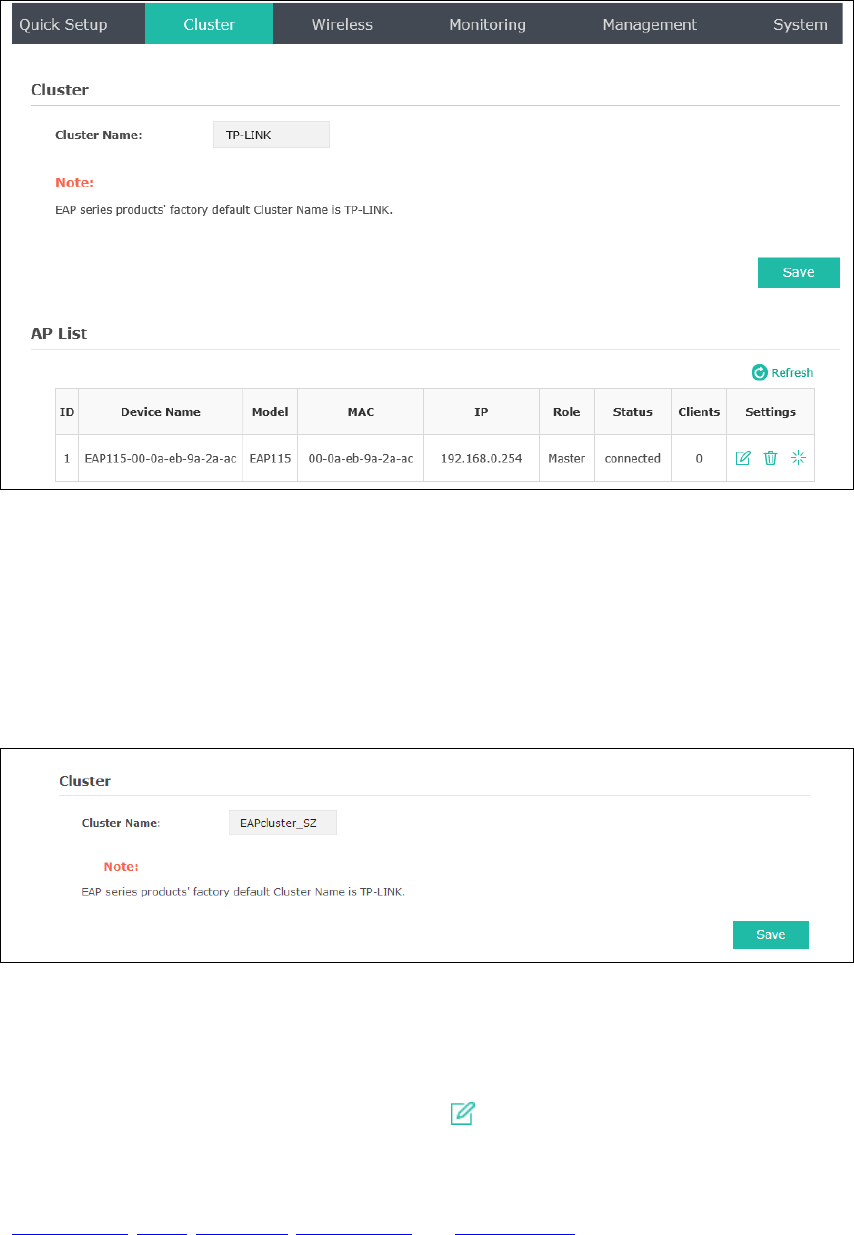854x1235 pixels.
Task: Click the locate icon for EAP115
Action: [797, 458]
